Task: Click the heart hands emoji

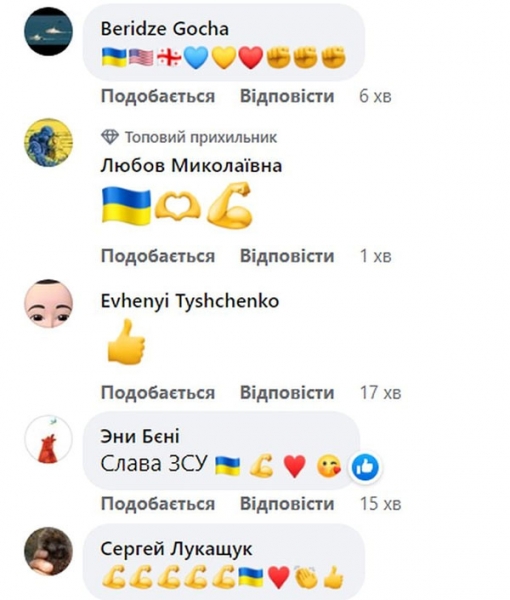Action: coord(178,206)
